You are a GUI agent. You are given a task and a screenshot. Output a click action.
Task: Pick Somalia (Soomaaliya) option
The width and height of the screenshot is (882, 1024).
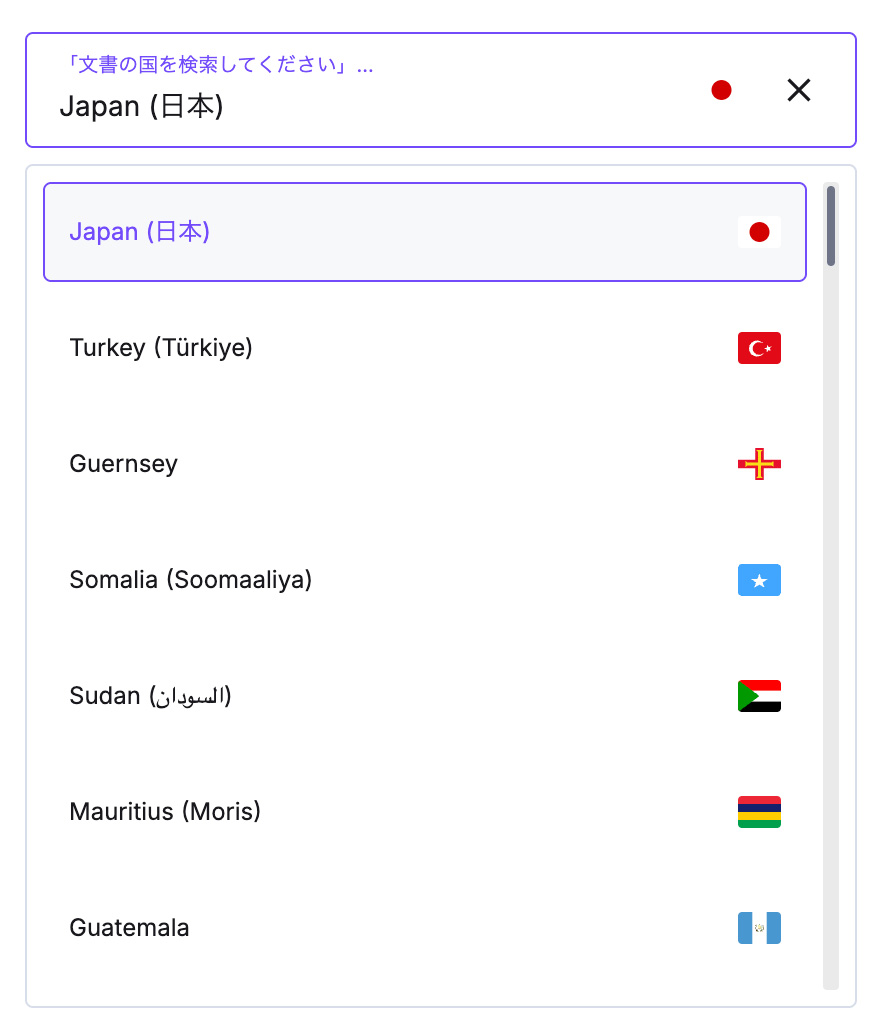[425, 580]
